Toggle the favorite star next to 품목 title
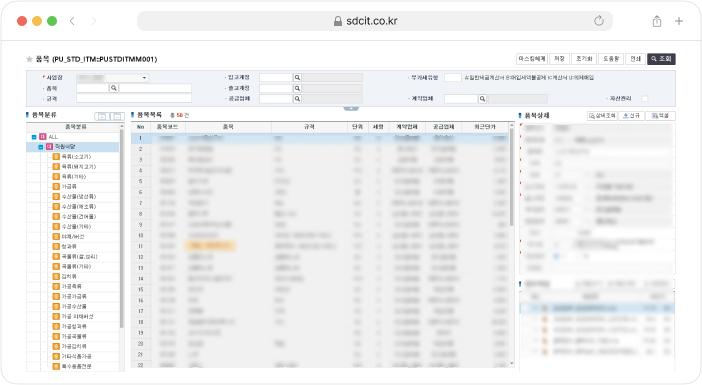 click(30, 59)
